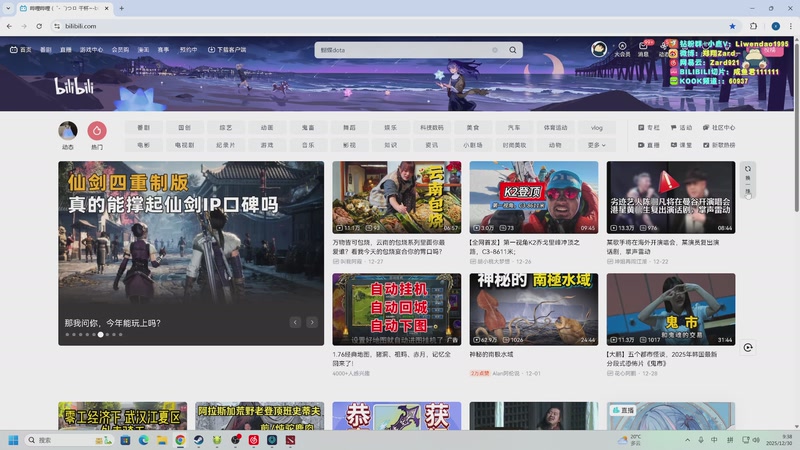Open 仙剑四重制版 carousel banner
800x450 pixels.
[x=191, y=253]
